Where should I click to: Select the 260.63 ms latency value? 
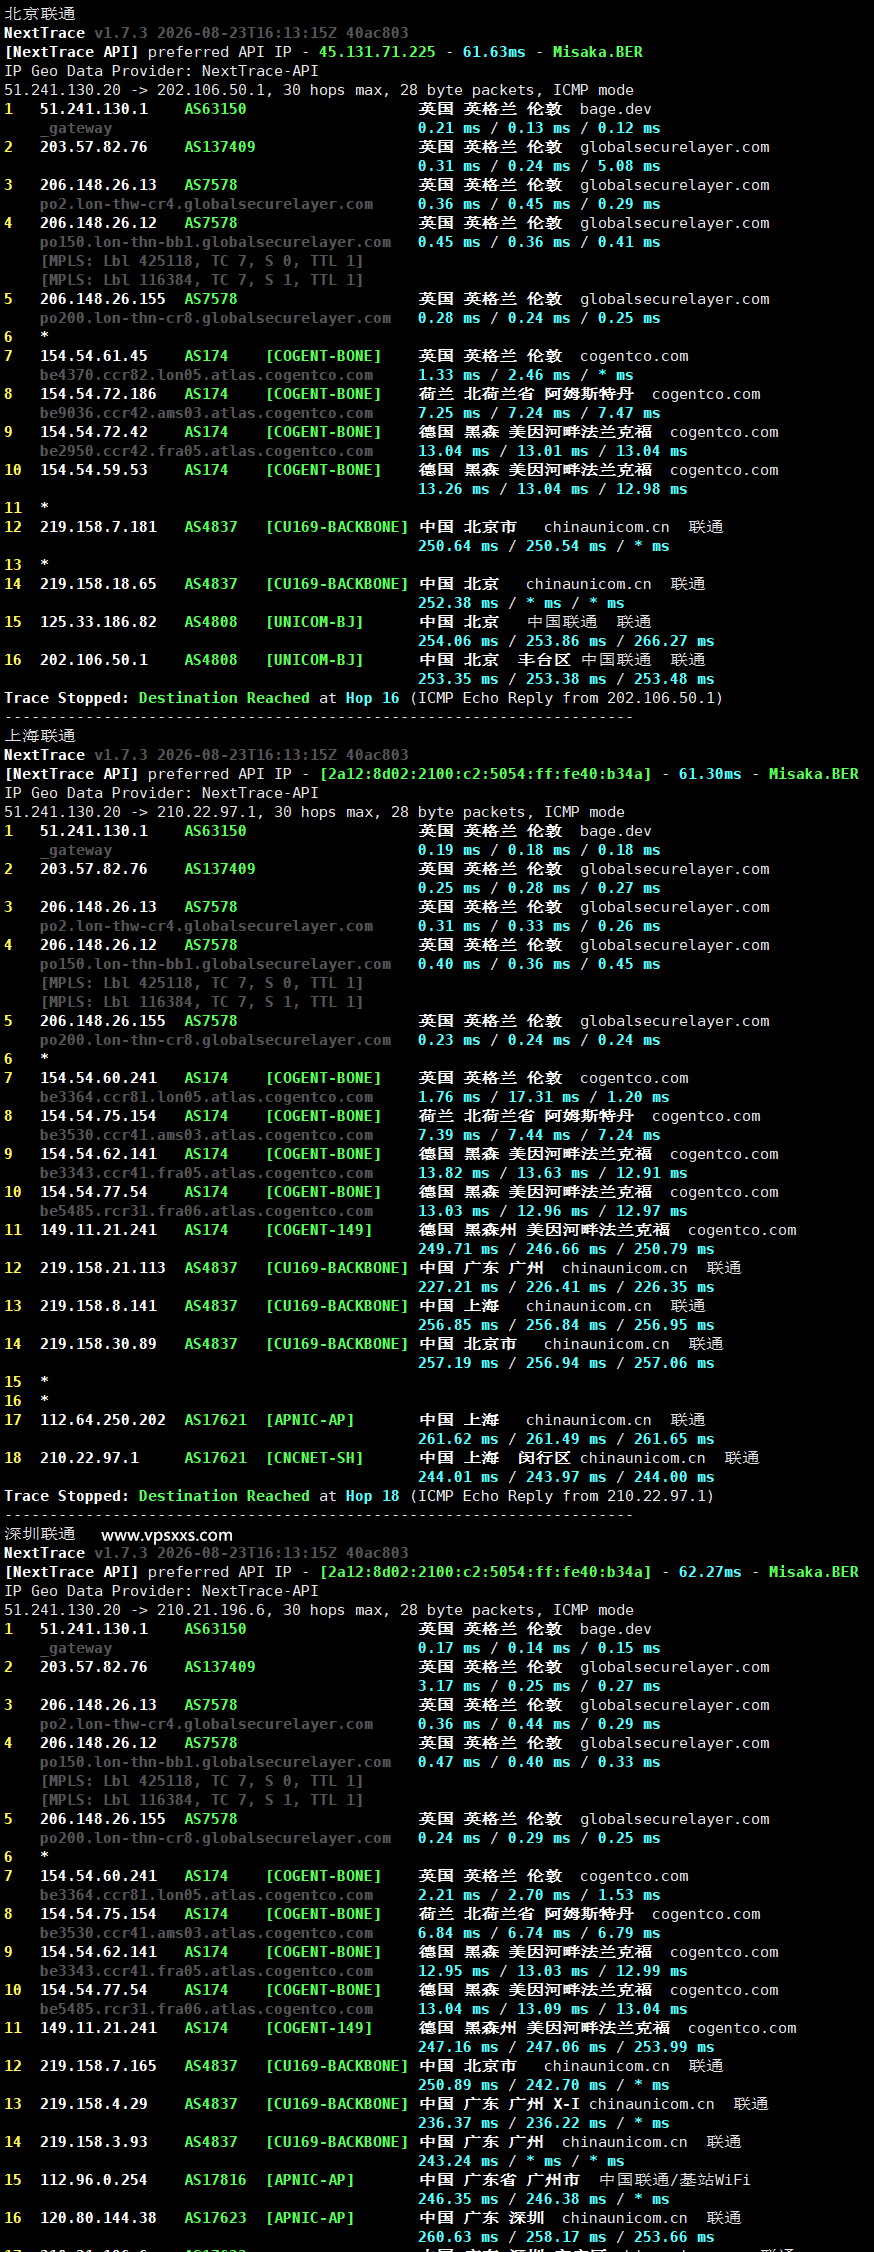[x=458, y=2237]
